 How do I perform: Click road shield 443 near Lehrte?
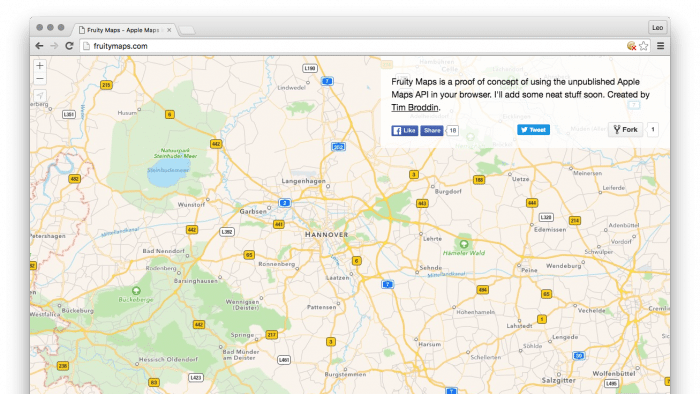tap(422, 203)
